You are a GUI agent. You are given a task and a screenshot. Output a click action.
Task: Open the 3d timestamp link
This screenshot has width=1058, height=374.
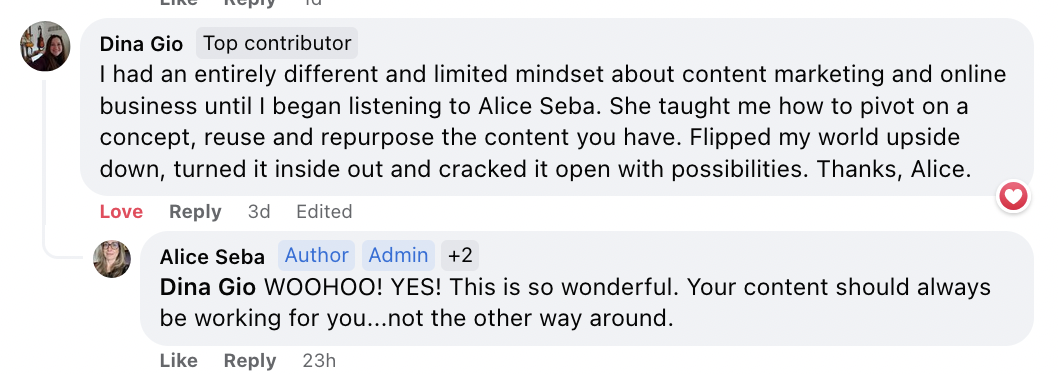pyautogui.click(x=259, y=212)
